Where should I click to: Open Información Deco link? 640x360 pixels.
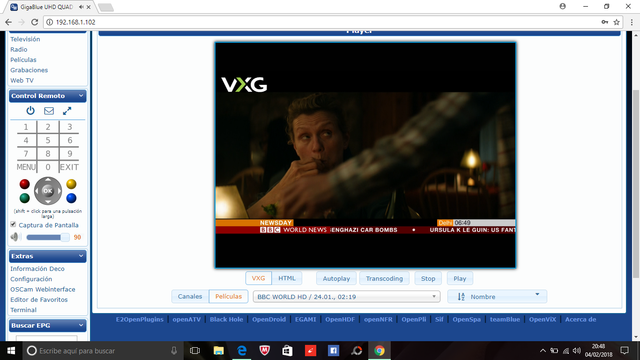[x=38, y=269]
